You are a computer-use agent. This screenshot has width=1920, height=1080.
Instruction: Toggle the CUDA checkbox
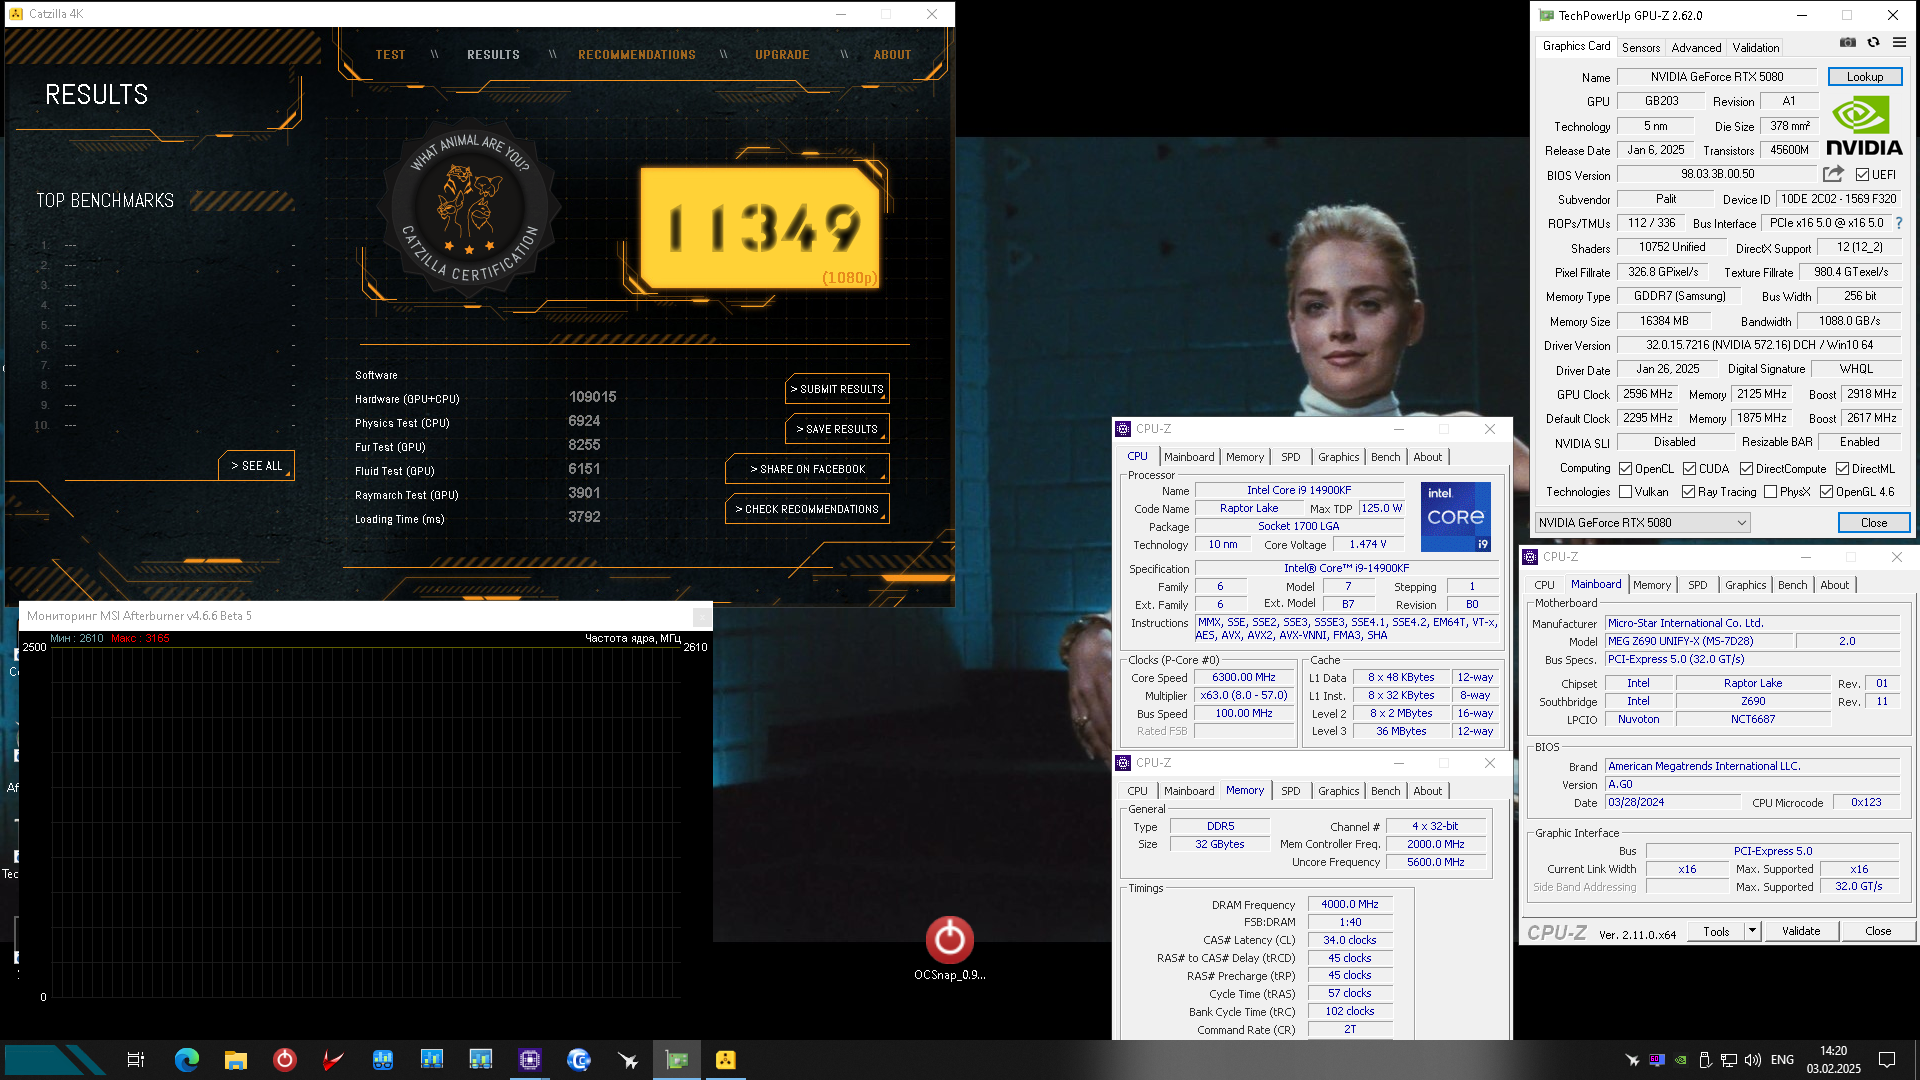click(1689, 469)
